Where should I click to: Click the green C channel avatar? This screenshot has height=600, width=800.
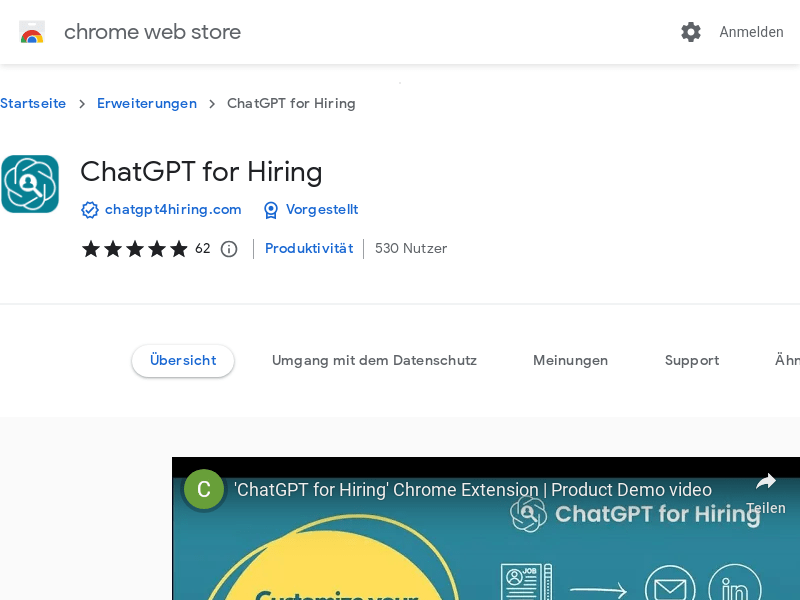[204, 489]
